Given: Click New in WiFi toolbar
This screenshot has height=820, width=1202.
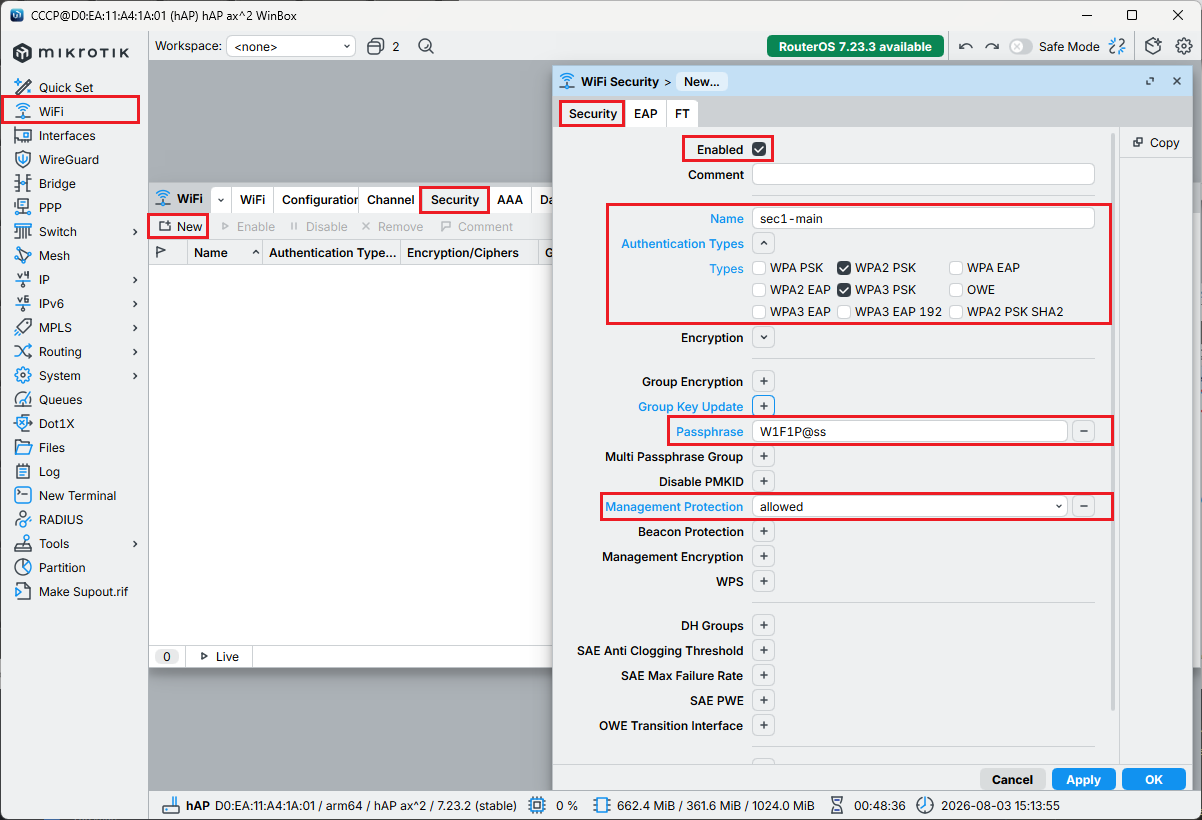Looking at the screenshot, I should point(179,227).
